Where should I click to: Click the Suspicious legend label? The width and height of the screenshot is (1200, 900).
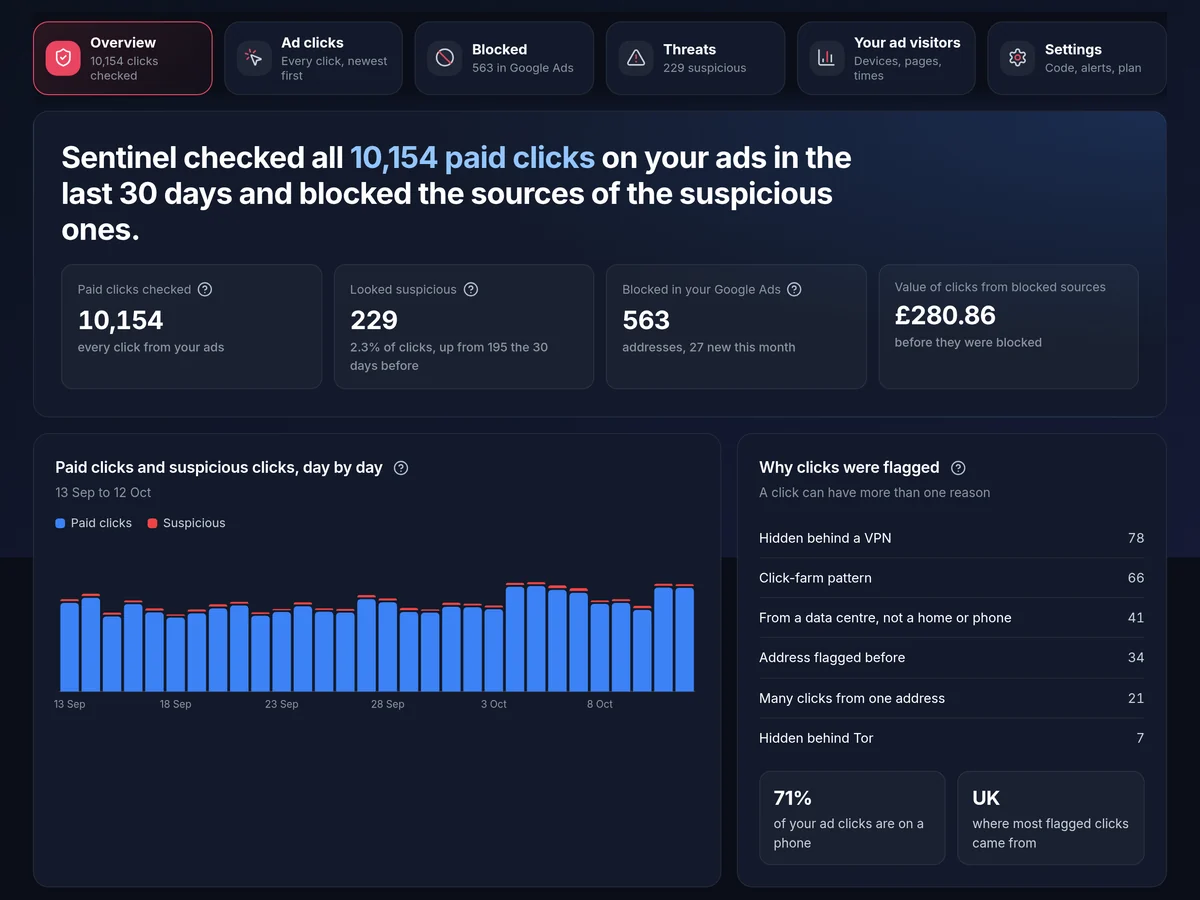(194, 523)
